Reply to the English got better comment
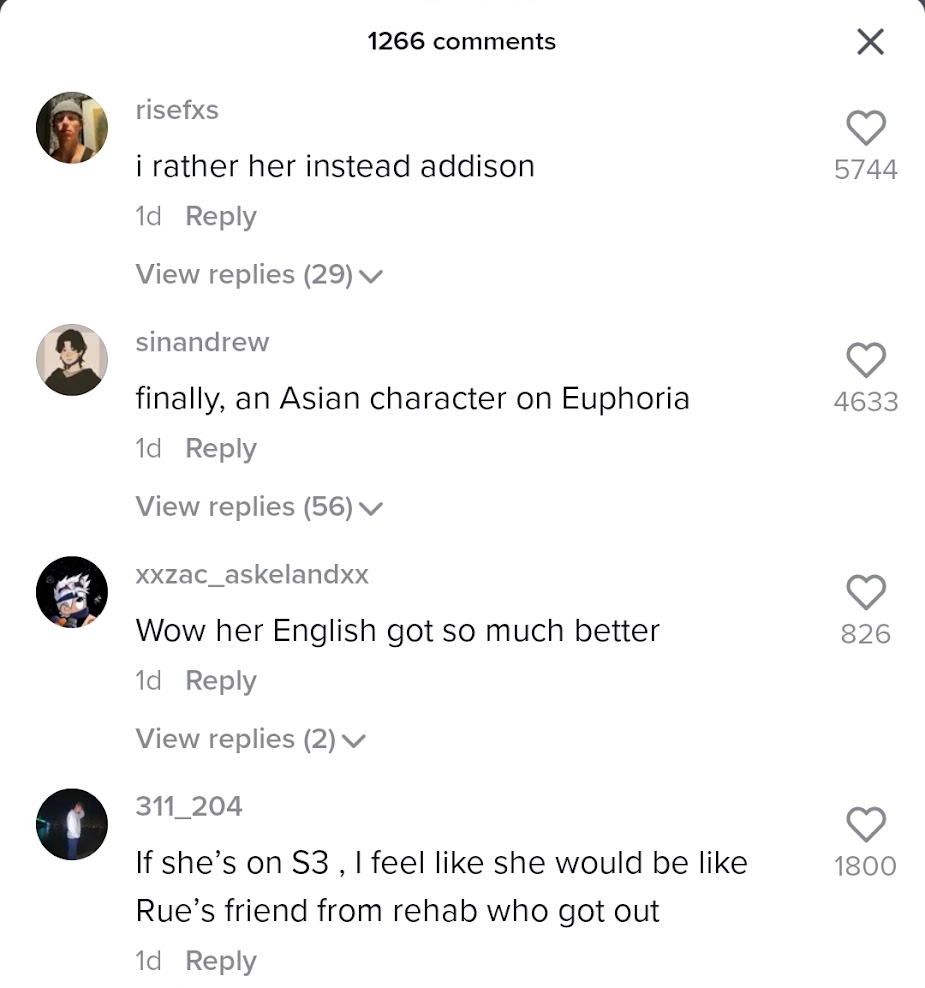925x988 pixels. pyautogui.click(x=221, y=681)
